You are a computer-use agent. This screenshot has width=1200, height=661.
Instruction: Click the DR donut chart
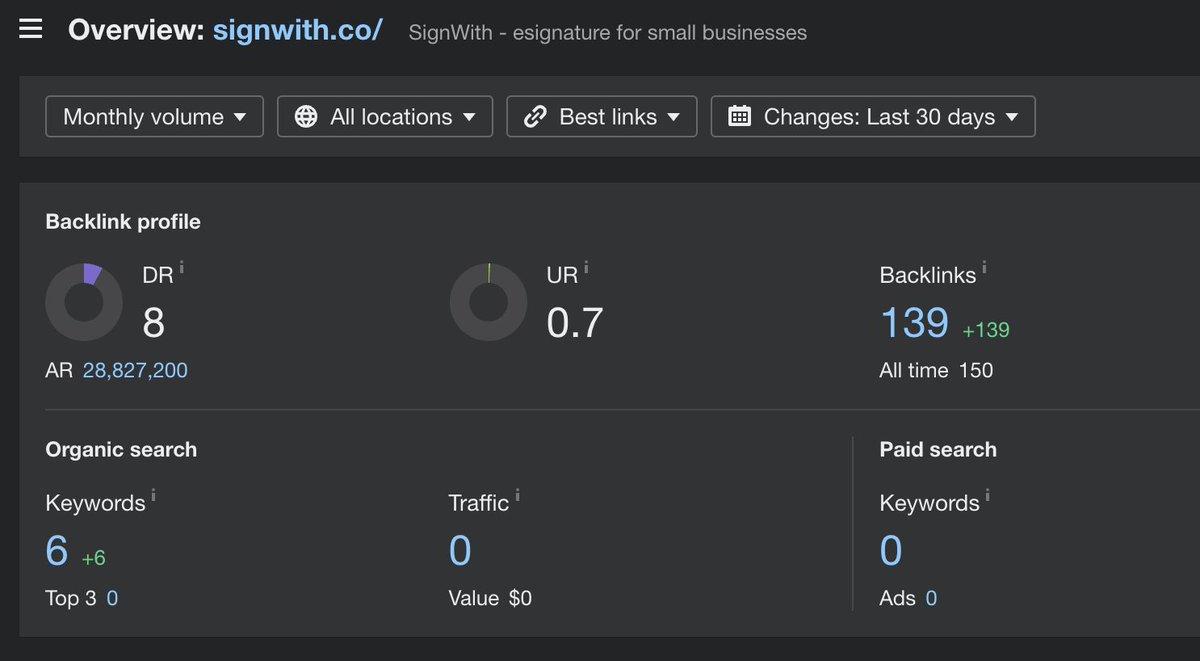tap(85, 302)
